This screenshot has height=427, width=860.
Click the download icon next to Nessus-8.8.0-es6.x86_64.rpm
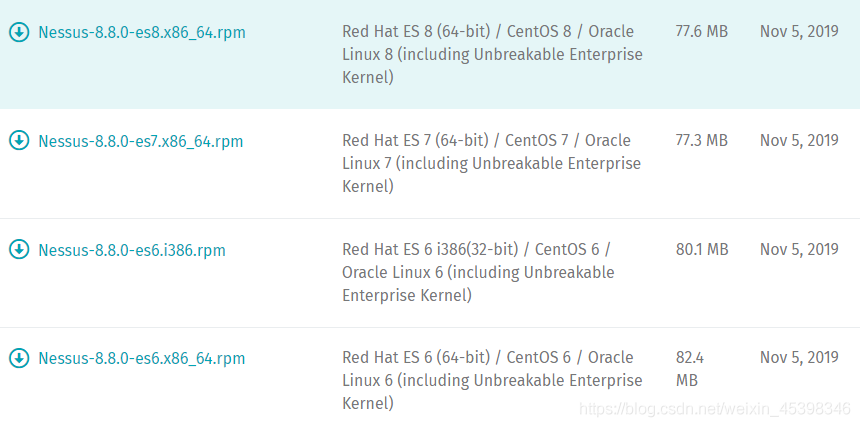tap(19, 358)
